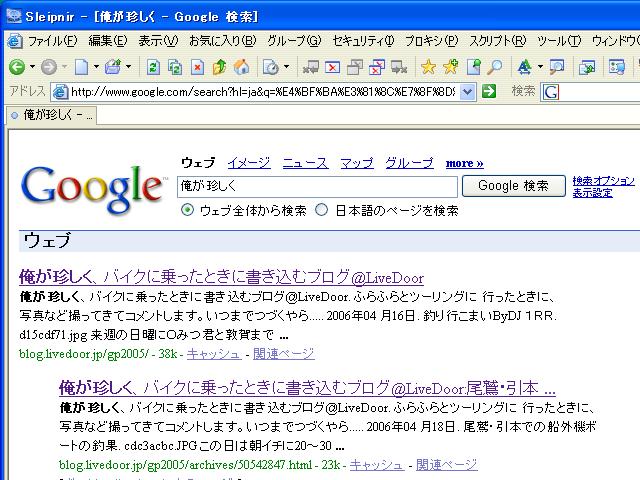Click the Stop loading red X icon

click(x=197, y=67)
